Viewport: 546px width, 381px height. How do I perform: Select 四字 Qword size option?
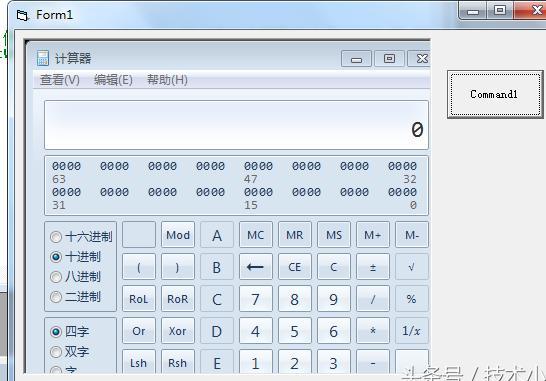pos(70,332)
